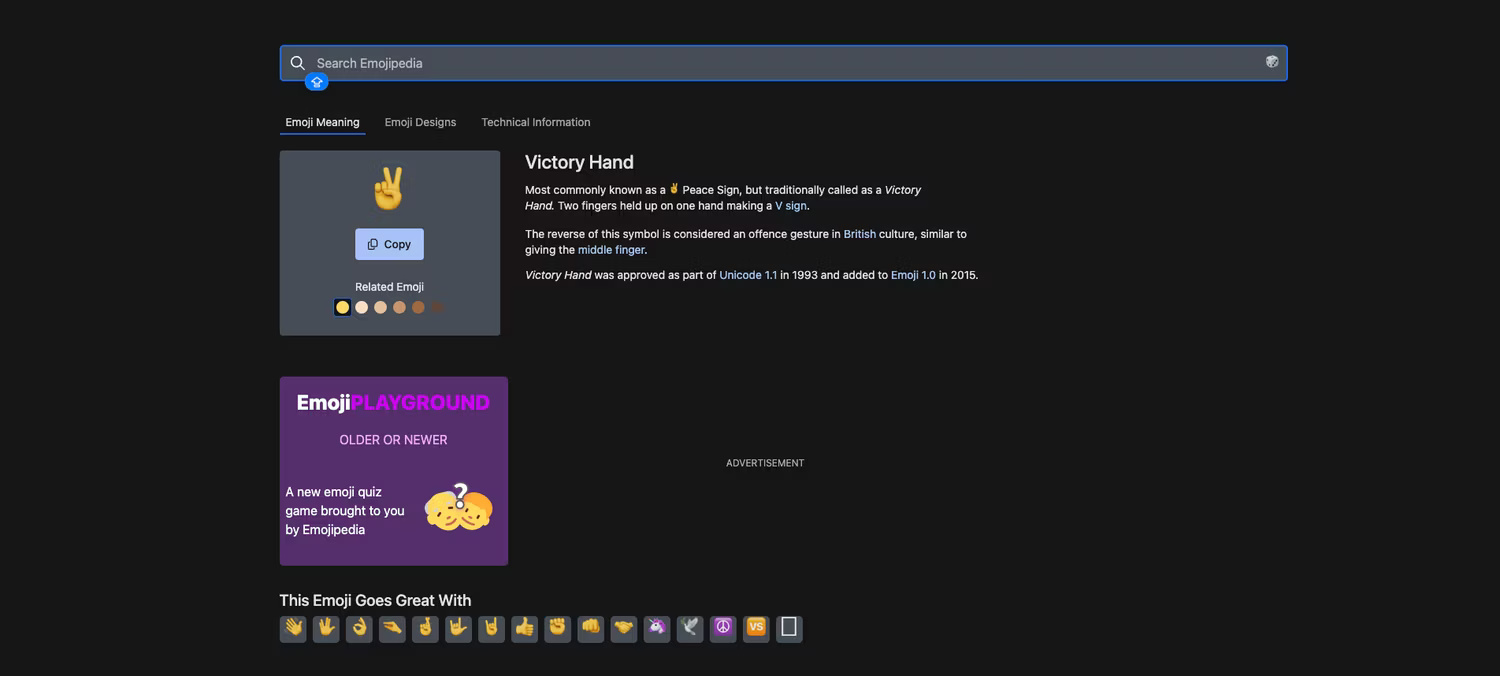Select the waving hand emoji suggestion
This screenshot has height=676, width=1500.
[x=292, y=627]
